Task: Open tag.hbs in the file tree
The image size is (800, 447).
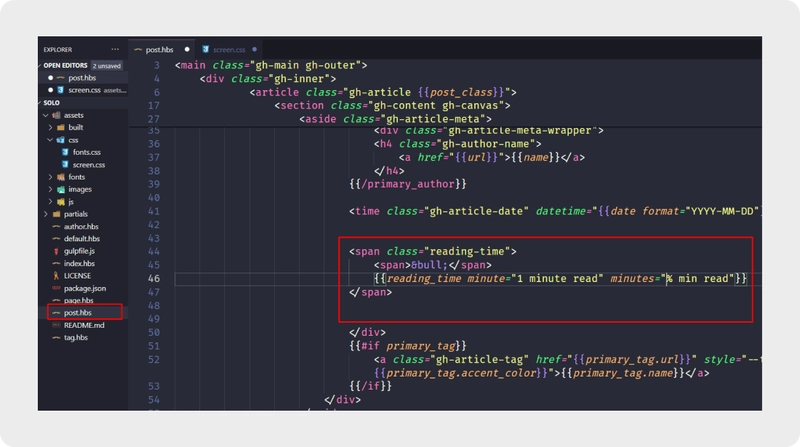Action: click(76, 338)
